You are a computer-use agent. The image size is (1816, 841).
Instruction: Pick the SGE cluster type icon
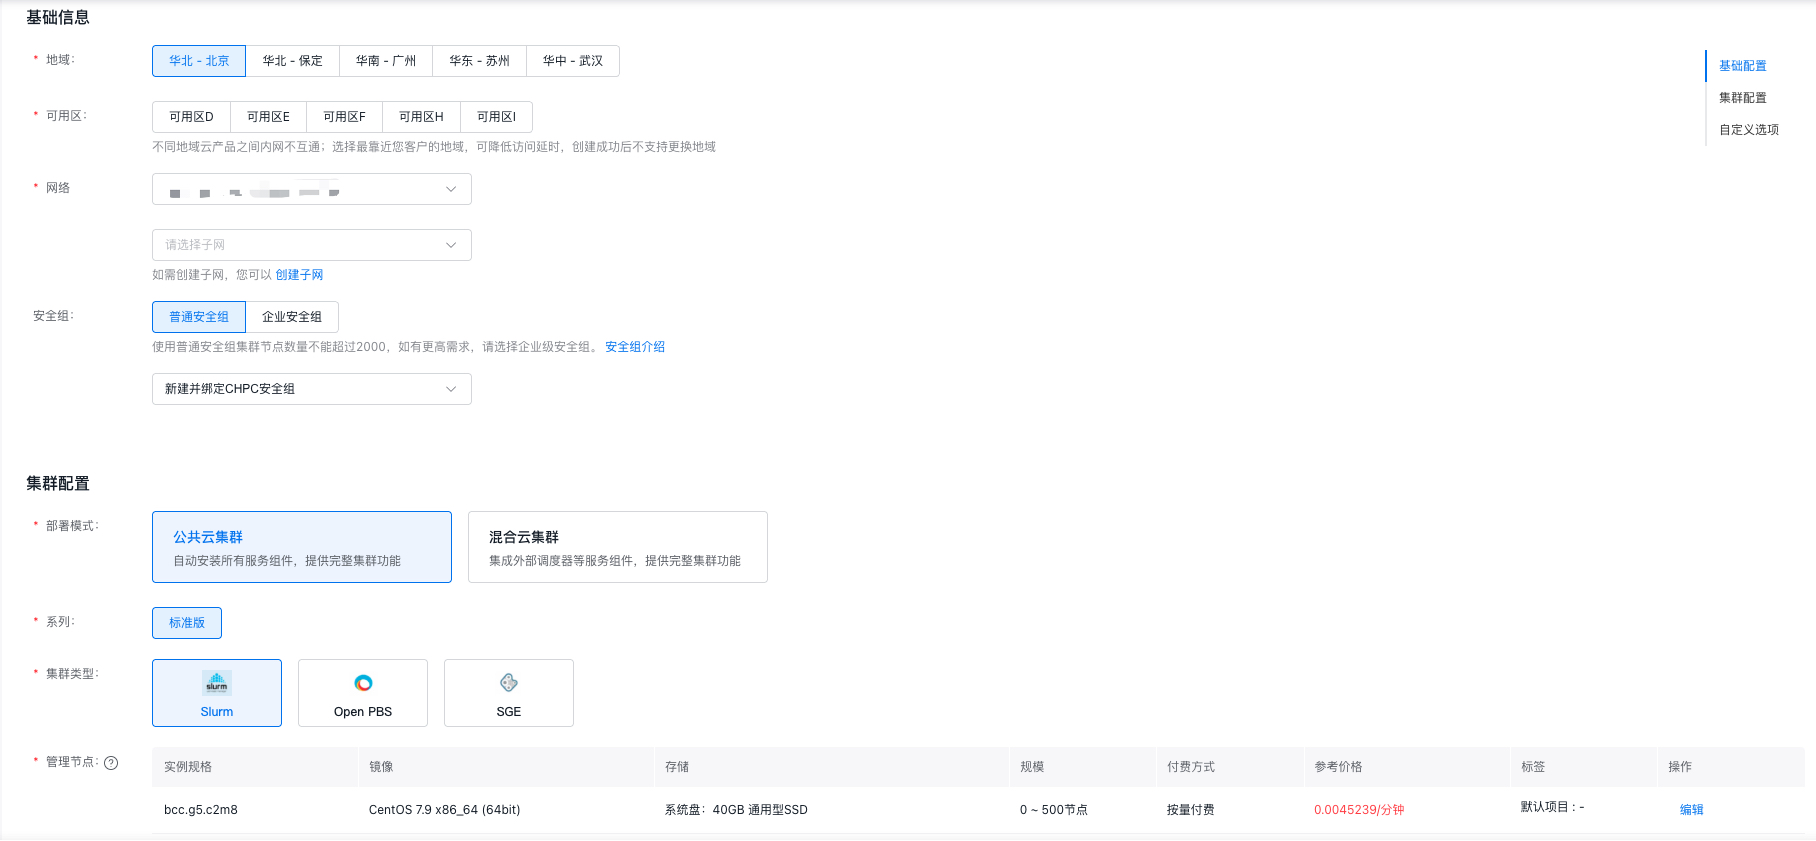tap(509, 683)
